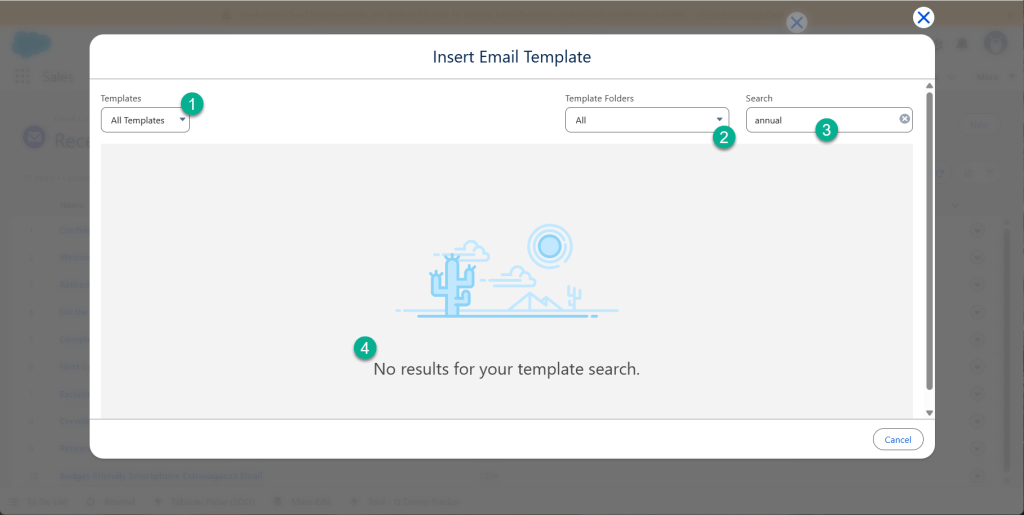
Task: Click the "No results for your template search" message
Action: pyautogui.click(x=506, y=369)
